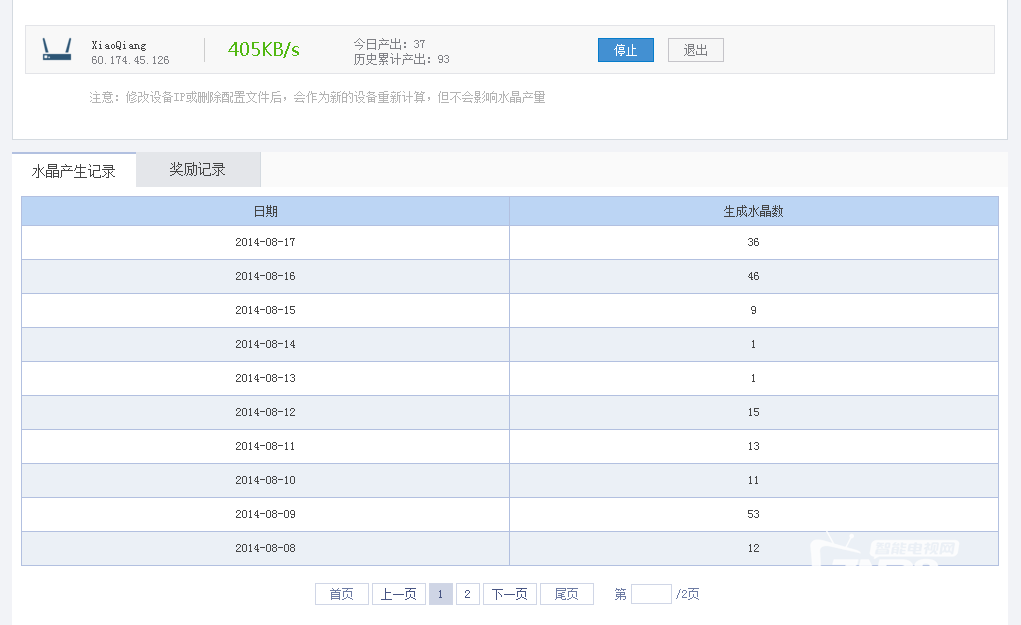Select date cell 2014-08-17
Viewport: 1021px width, 625px height.
266,242
